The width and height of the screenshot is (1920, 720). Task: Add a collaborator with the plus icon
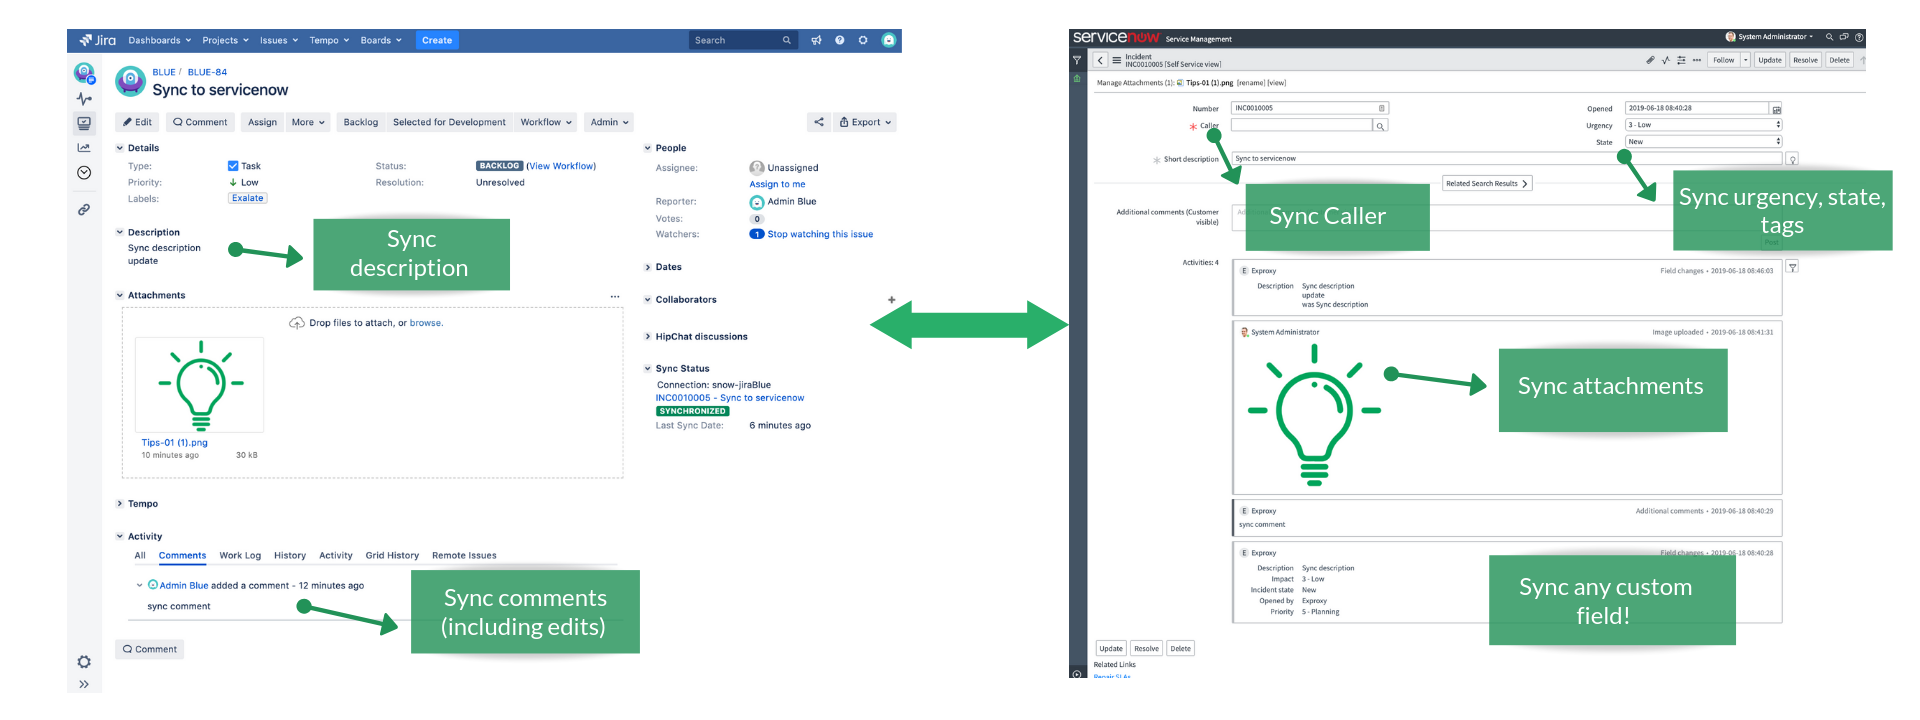pyautogui.click(x=892, y=300)
